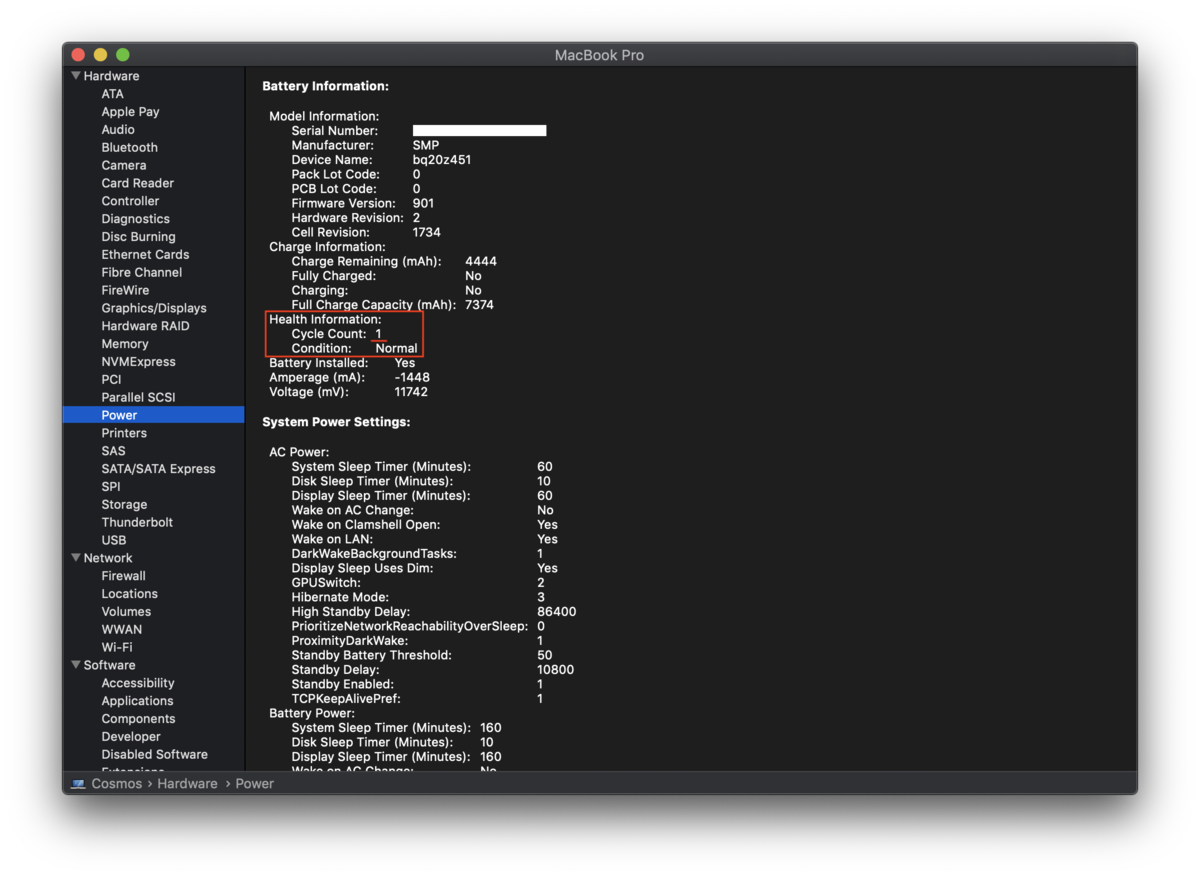Click Hardware in the path bar
This screenshot has height=877, width=1200.
(x=187, y=784)
